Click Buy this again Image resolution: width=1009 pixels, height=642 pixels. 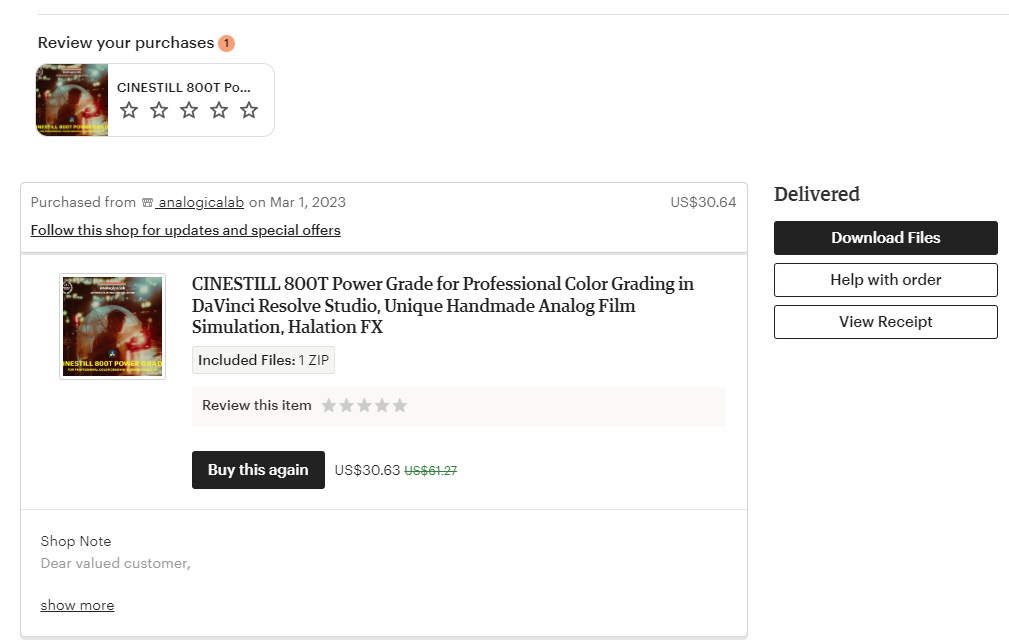[x=258, y=470]
